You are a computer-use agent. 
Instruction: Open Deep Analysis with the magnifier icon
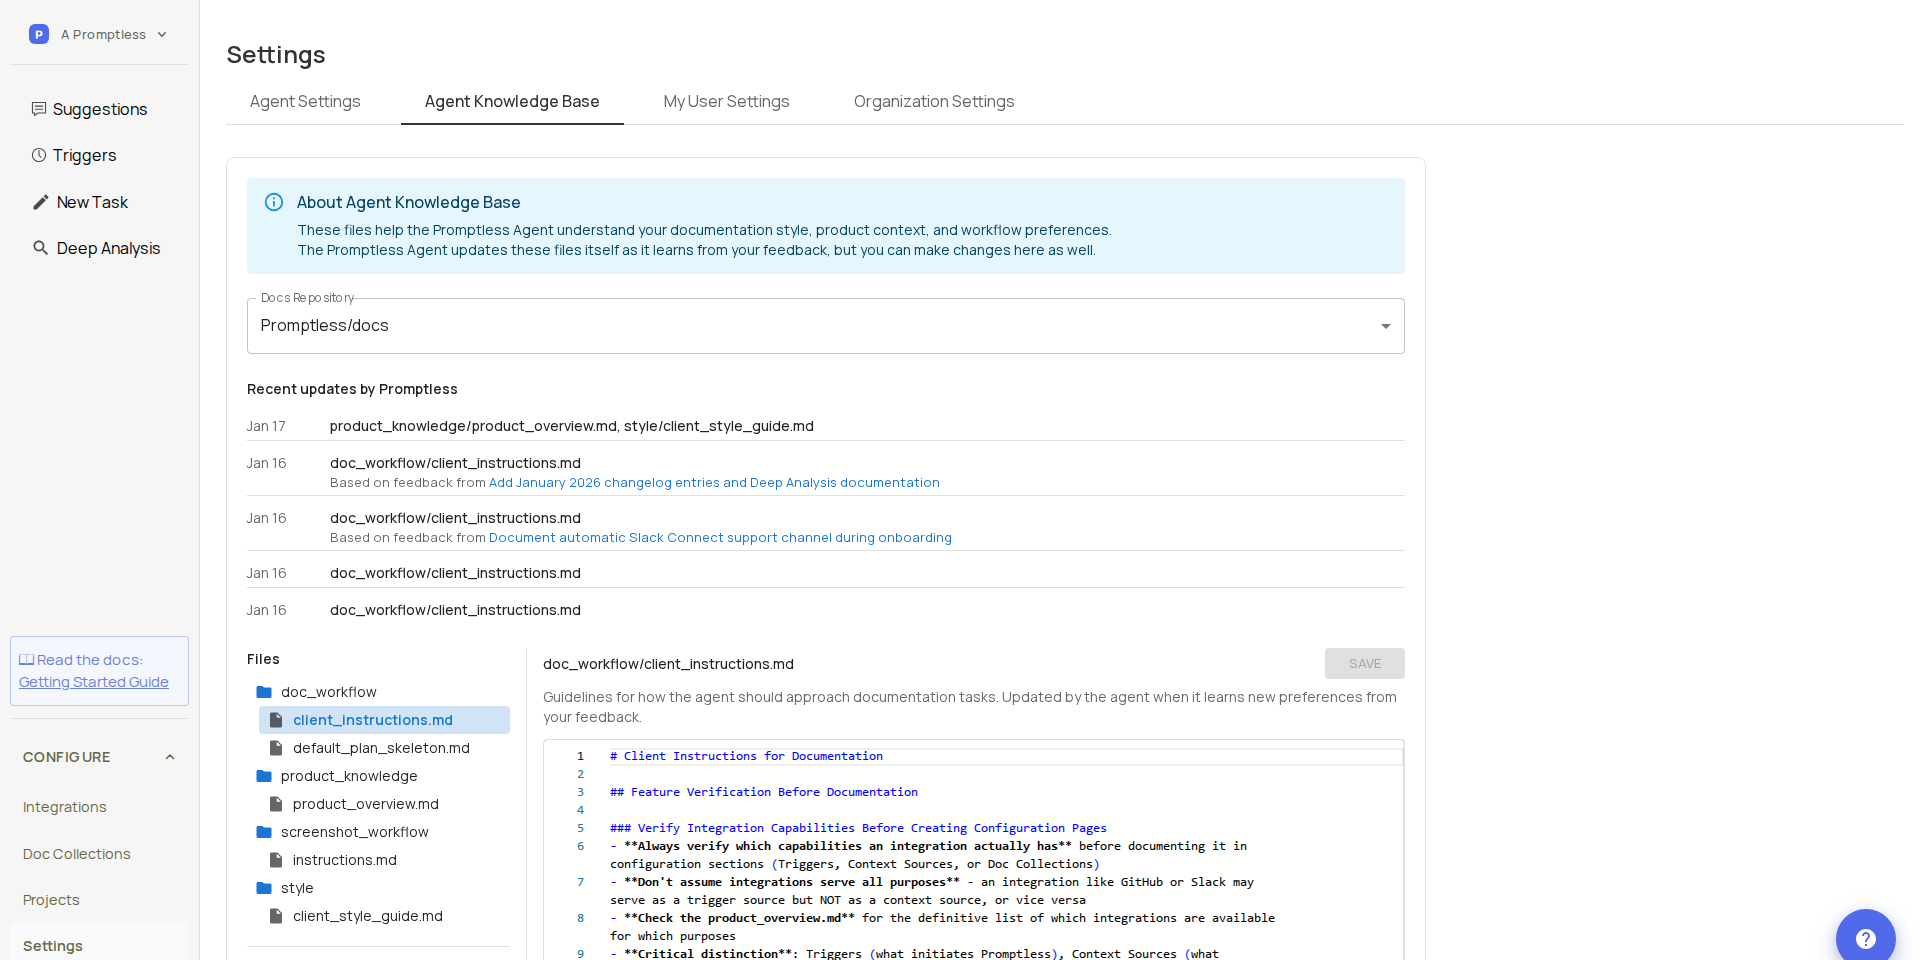tap(40, 247)
